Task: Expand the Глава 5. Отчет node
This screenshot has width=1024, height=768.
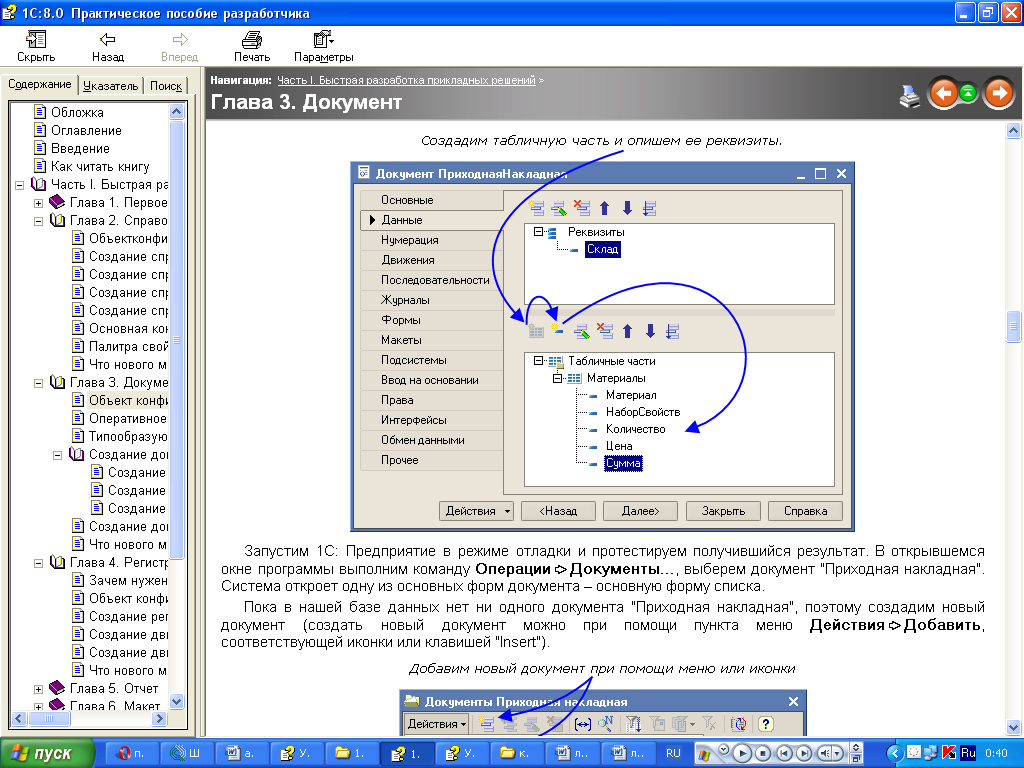Action: [39, 689]
